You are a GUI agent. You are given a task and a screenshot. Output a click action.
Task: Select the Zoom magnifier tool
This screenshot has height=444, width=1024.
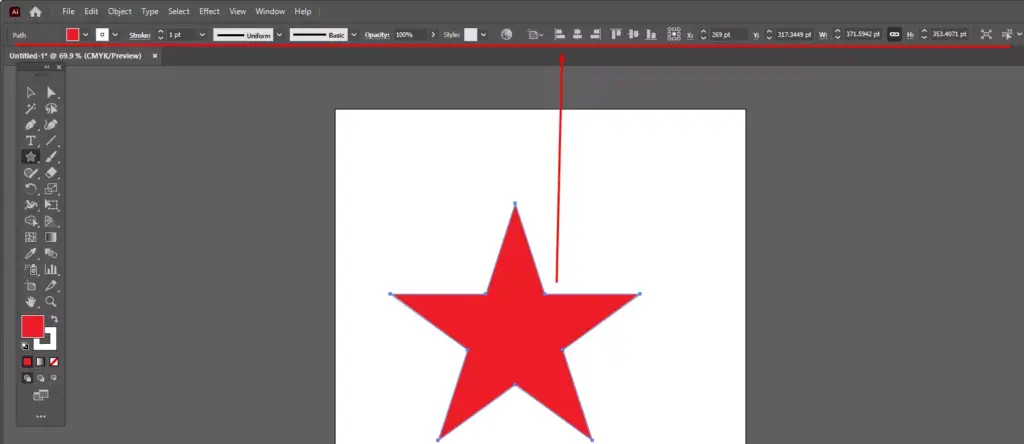pos(52,302)
